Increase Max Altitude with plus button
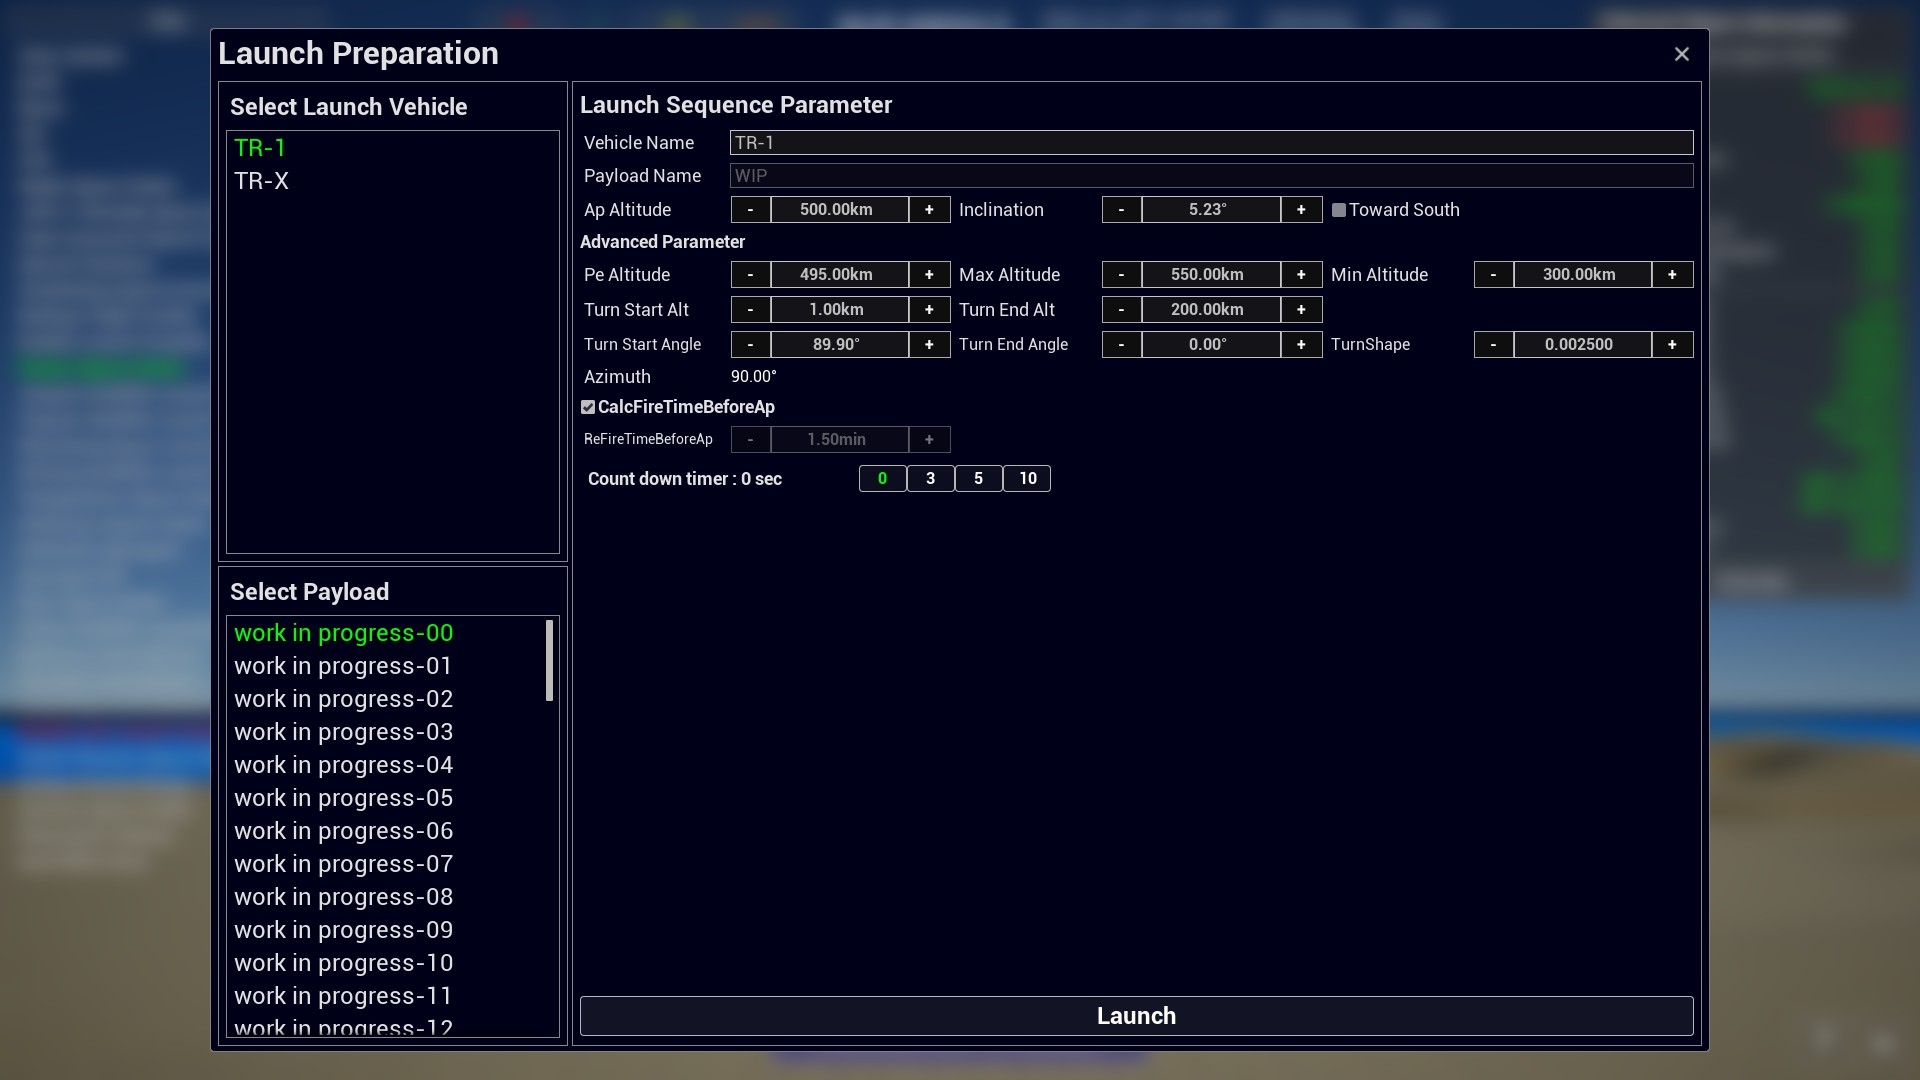 pos(1301,275)
